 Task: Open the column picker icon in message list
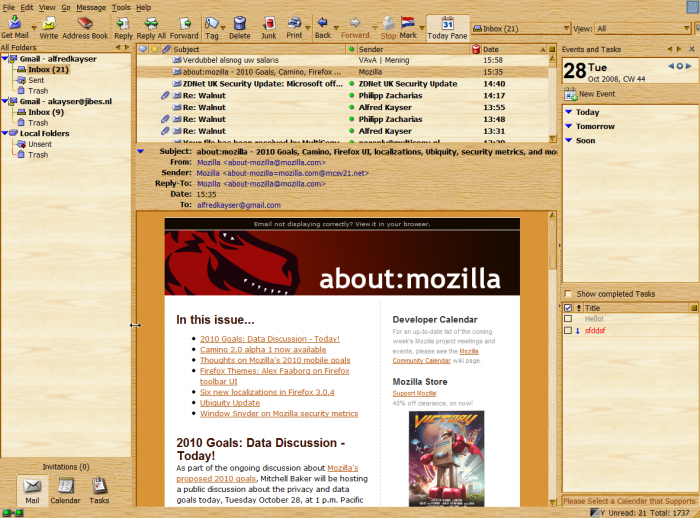pyautogui.click(x=552, y=49)
